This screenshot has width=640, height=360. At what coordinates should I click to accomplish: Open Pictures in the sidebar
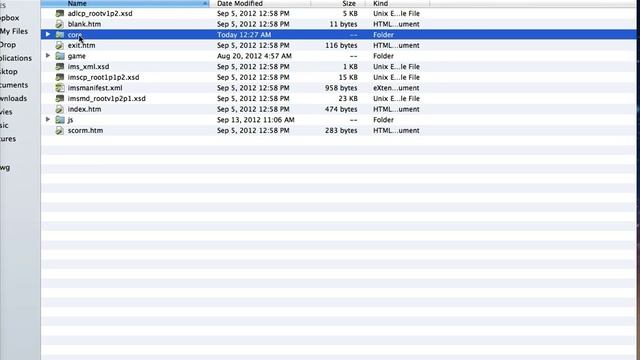pyautogui.click(x=8, y=139)
